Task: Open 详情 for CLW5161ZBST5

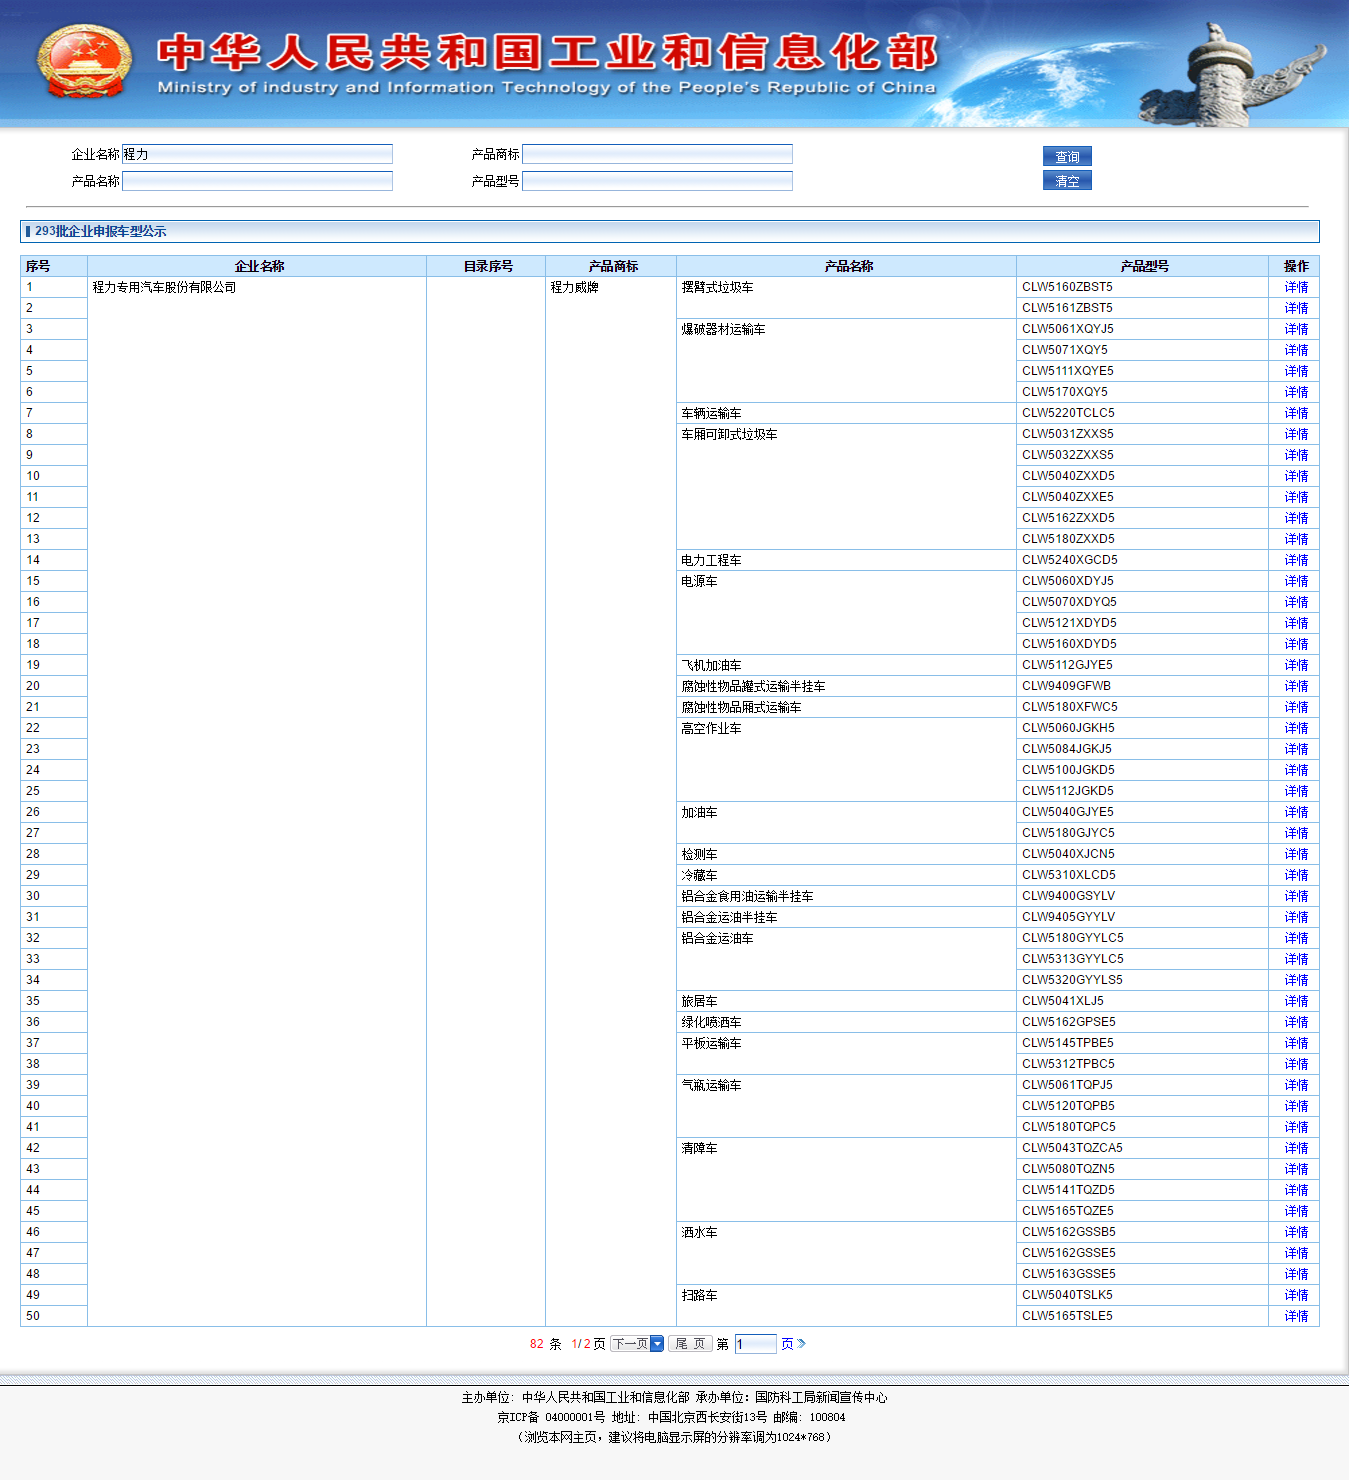Action: tap(1296, 308)
